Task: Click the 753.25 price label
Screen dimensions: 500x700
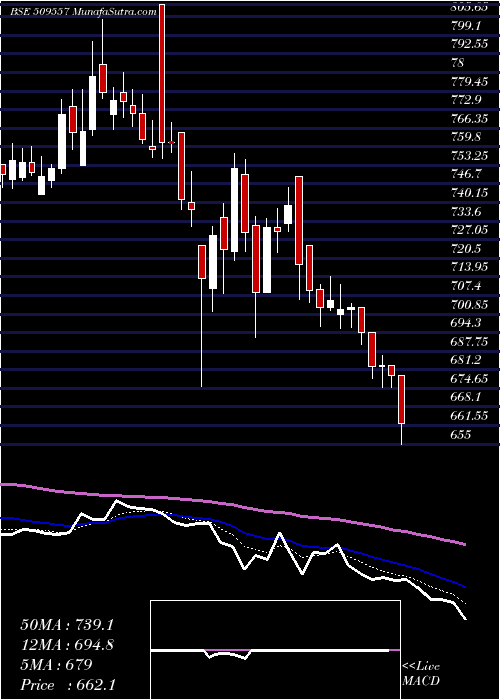Action: [470, 156]
